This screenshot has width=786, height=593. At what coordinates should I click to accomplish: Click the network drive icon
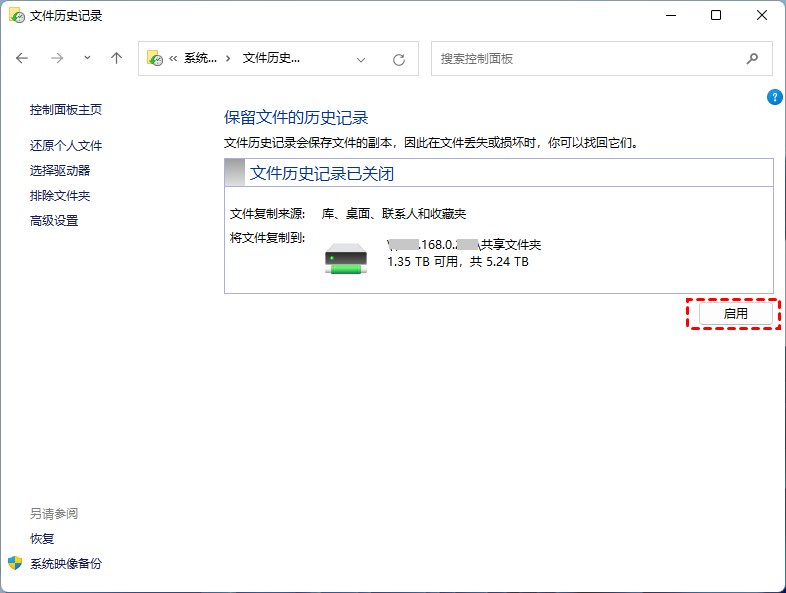click(x=346, y=259)
